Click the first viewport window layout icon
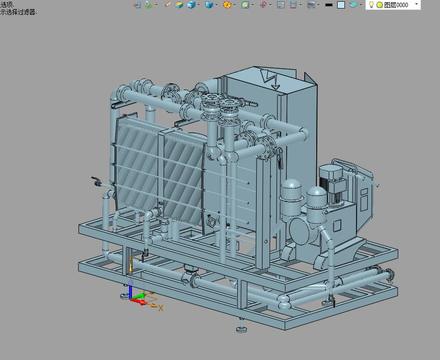Viewport: 440px width, 360px height. [281, 5]
